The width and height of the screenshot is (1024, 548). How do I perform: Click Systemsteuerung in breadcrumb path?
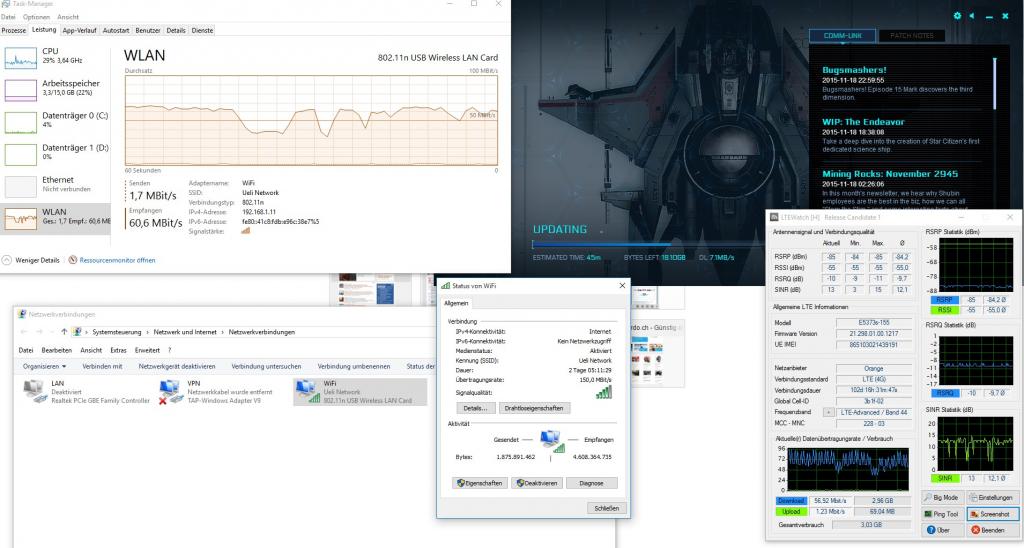[116, 332]
